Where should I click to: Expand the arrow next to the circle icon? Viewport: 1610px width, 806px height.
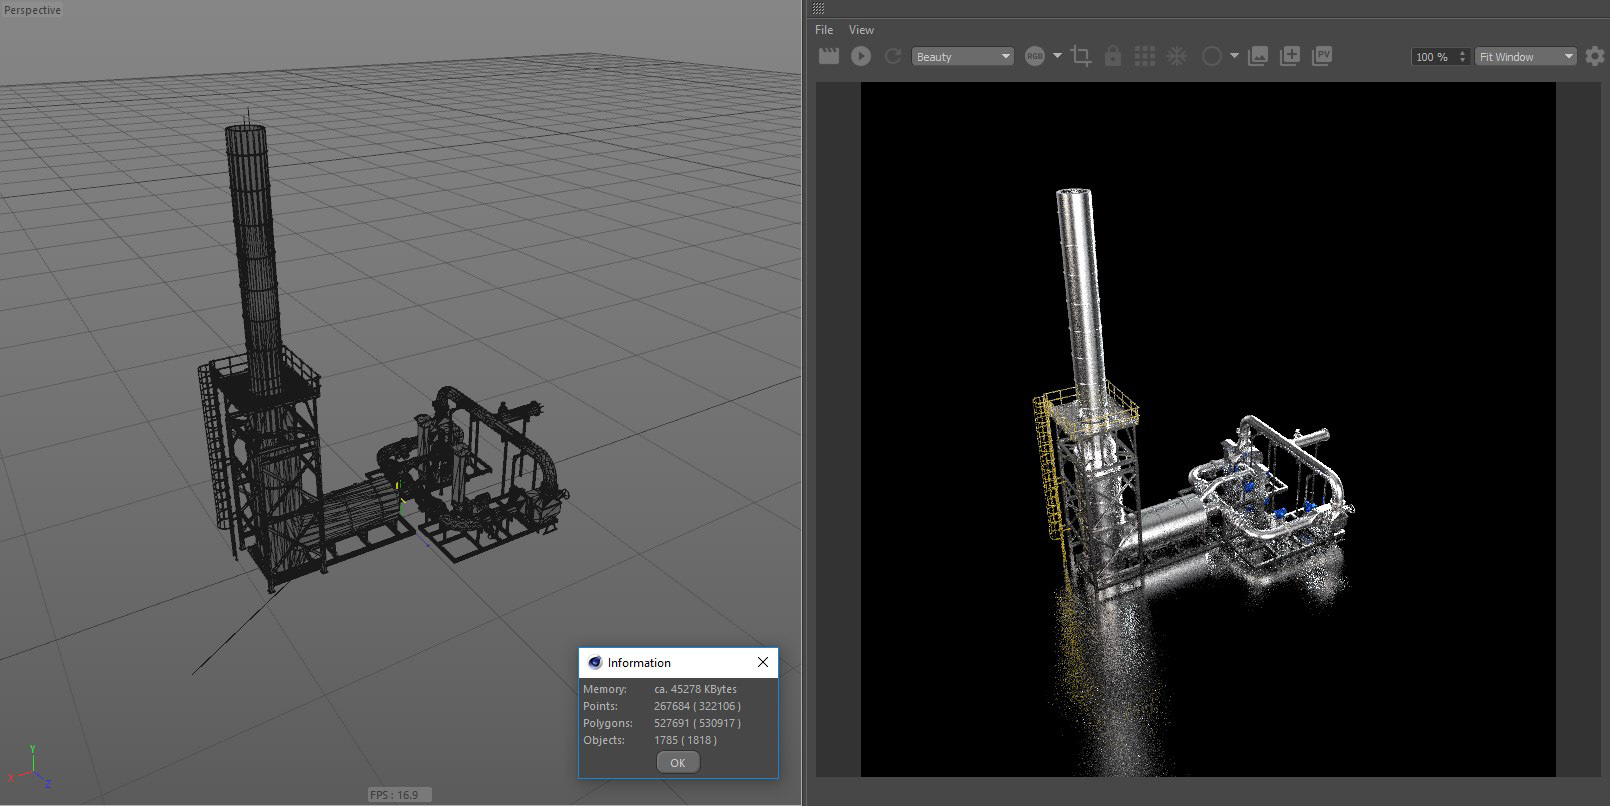coord(1234,56)
